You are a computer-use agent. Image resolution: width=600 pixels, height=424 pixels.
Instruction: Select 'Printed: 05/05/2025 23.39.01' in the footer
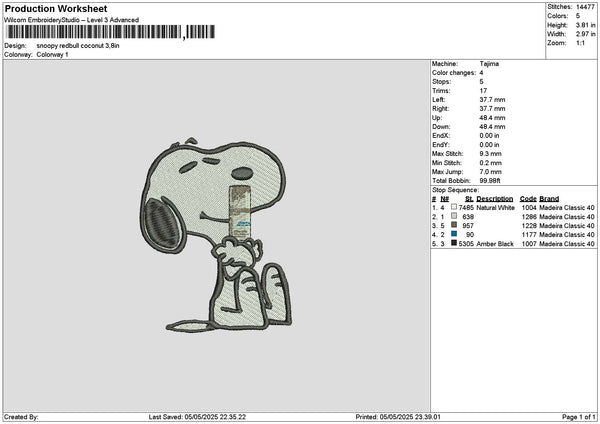pyautogui.click(x=398, y=417)
